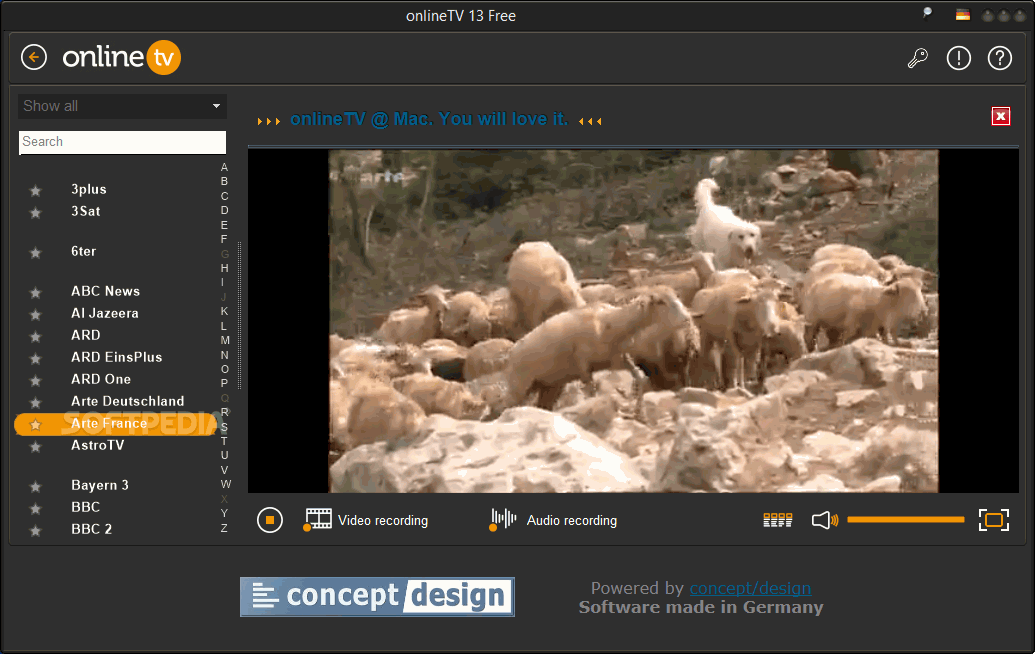Viewport: 1035px width, 654px height.
Task: Favorite the ABC News star
Action: 36,292
